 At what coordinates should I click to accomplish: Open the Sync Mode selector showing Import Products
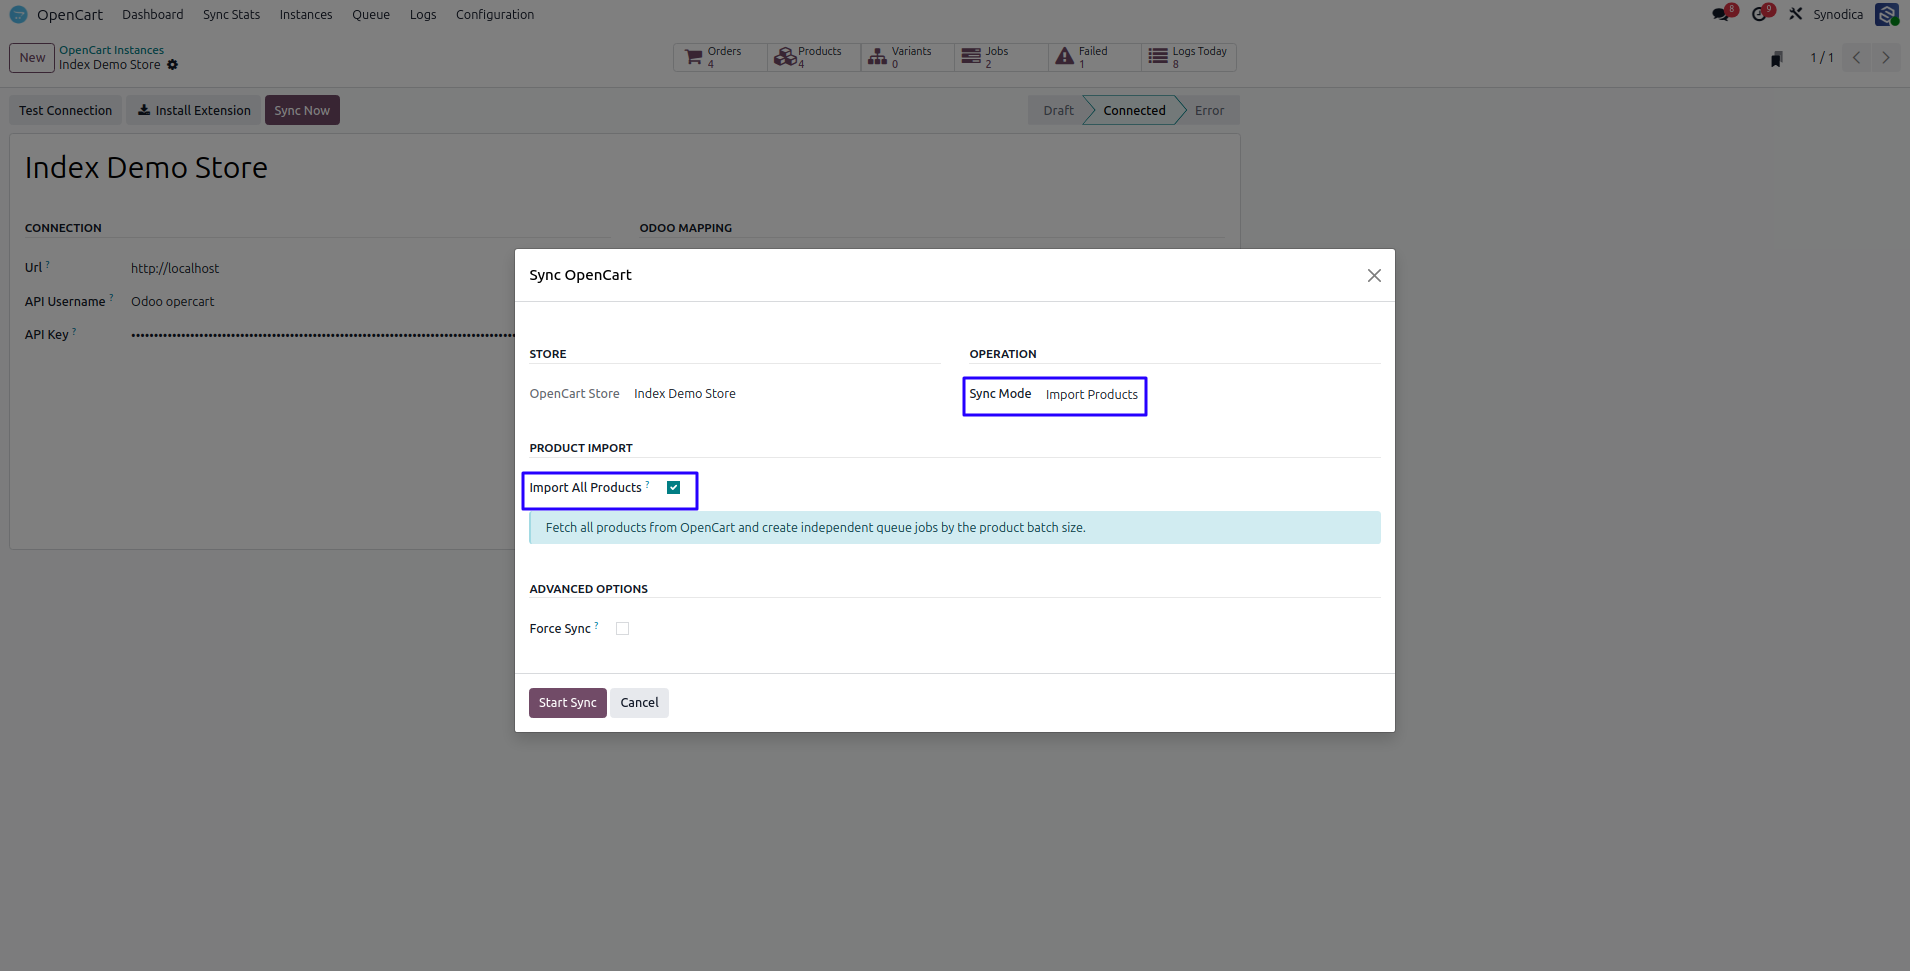(x=1091, y=395)
